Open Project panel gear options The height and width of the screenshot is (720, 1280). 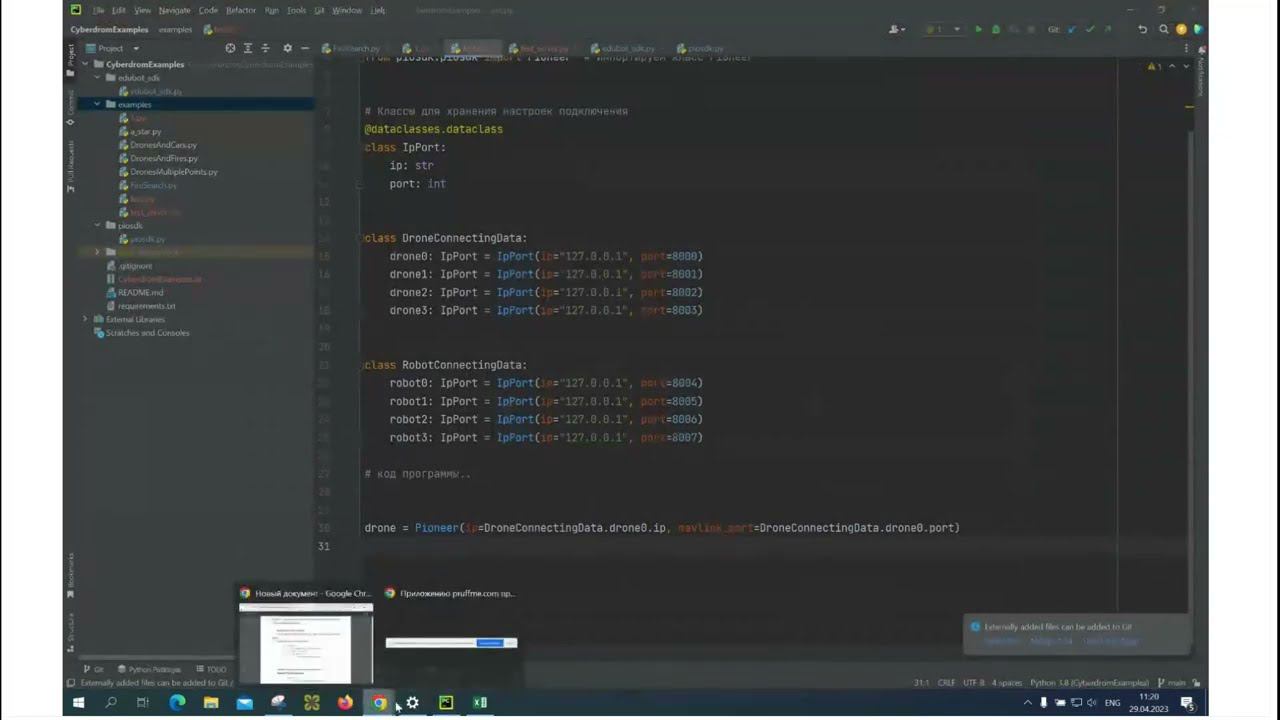tap(288, 48)
